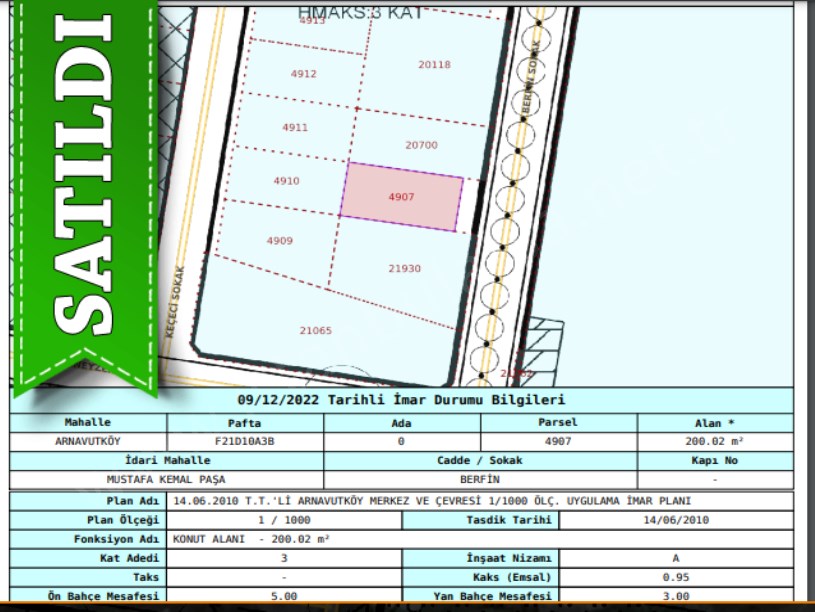
Task: Click the Tasdik Tarihi value 14/06/2010
Action: tap(676, 520)
